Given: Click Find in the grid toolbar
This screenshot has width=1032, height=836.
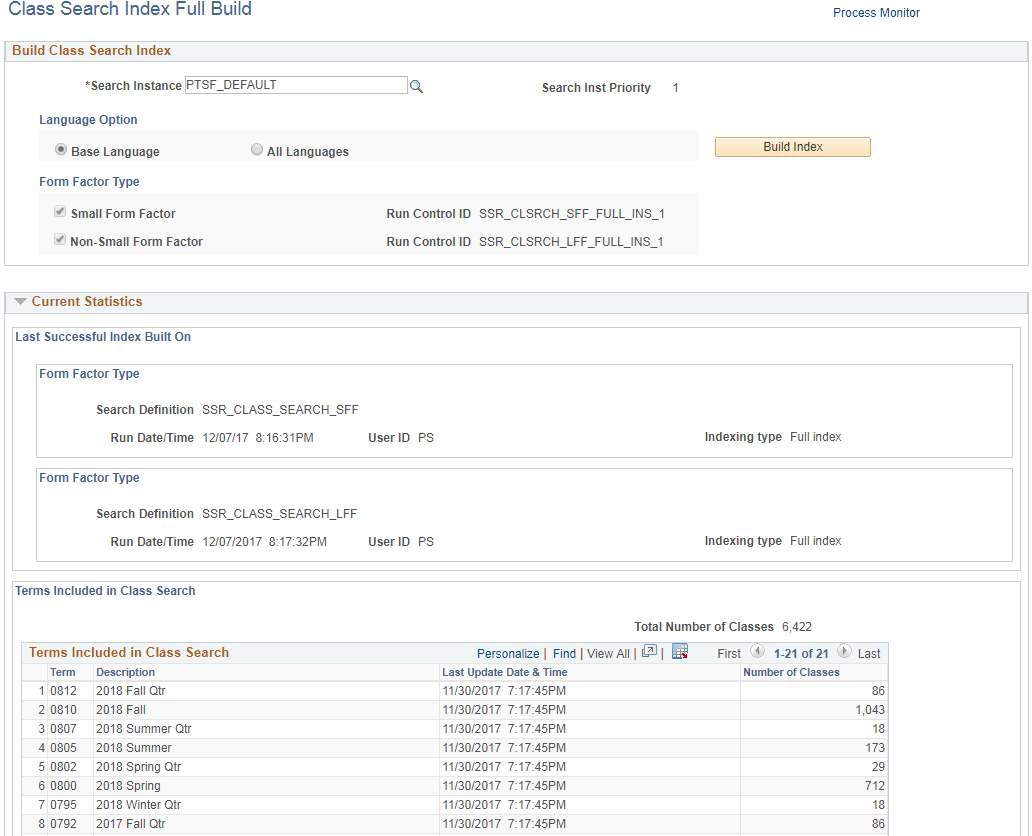Looking at the screenshot, I should point(564,652).
